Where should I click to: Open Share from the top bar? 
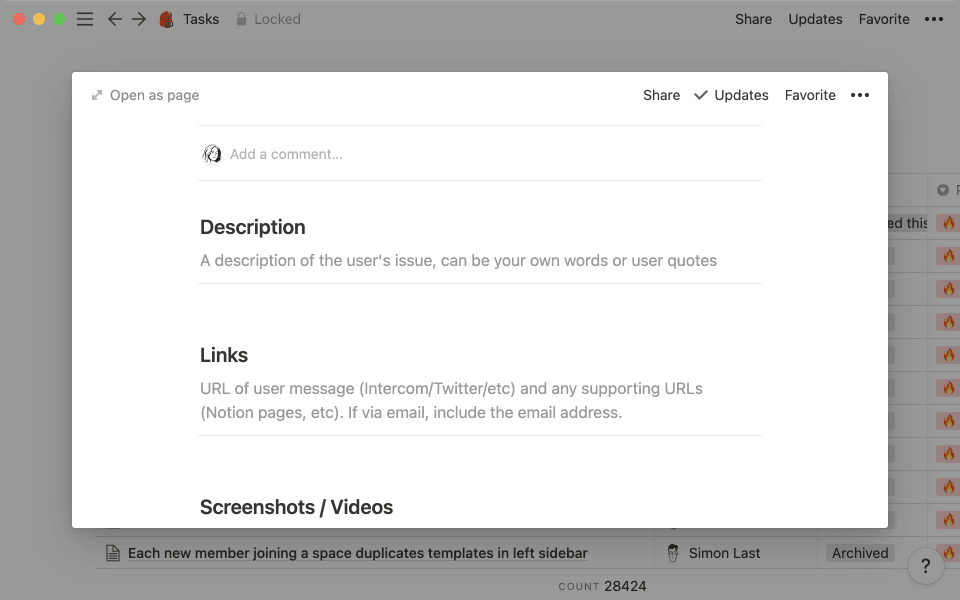pyautogui.click(x=754, y=18)
